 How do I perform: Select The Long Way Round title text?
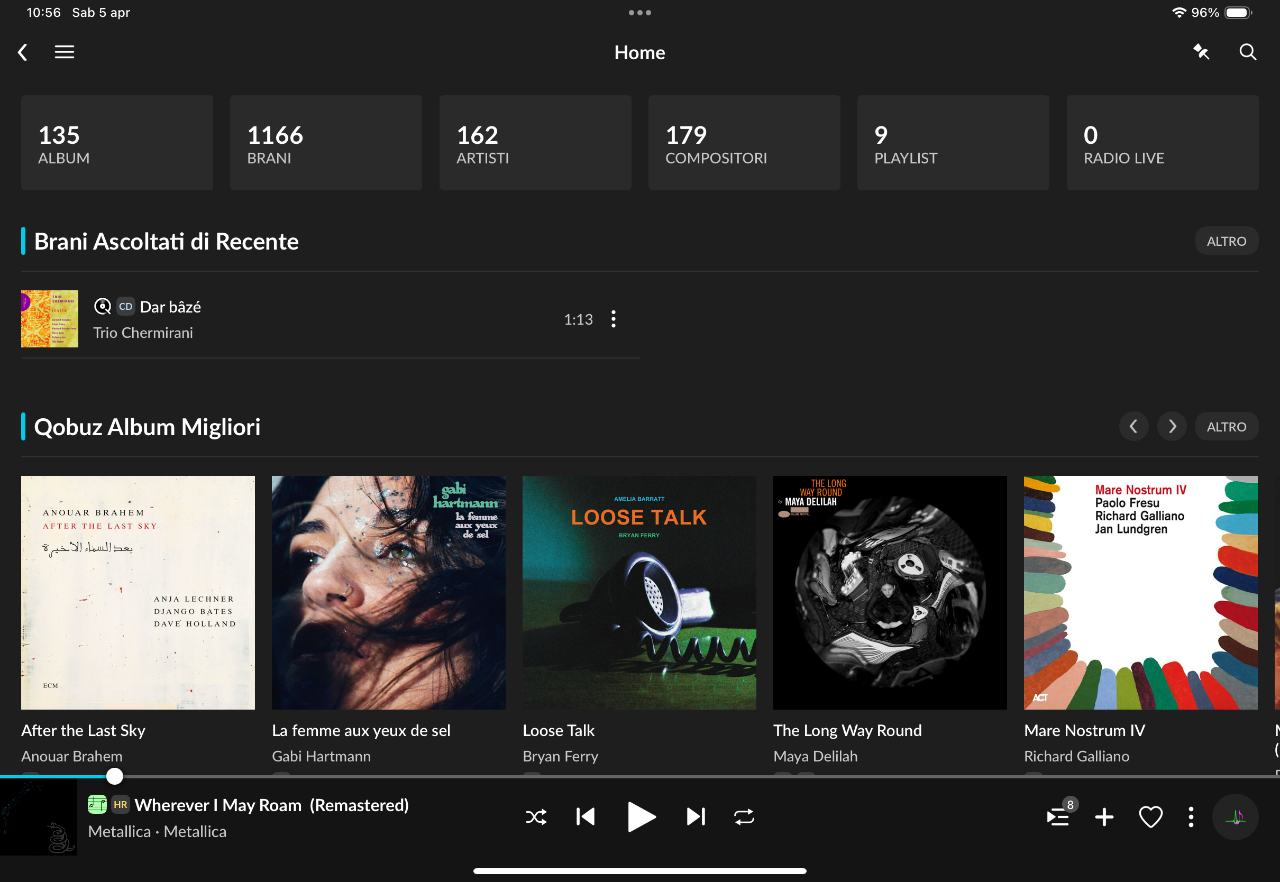pyautogui.click(x=847, y=731)
